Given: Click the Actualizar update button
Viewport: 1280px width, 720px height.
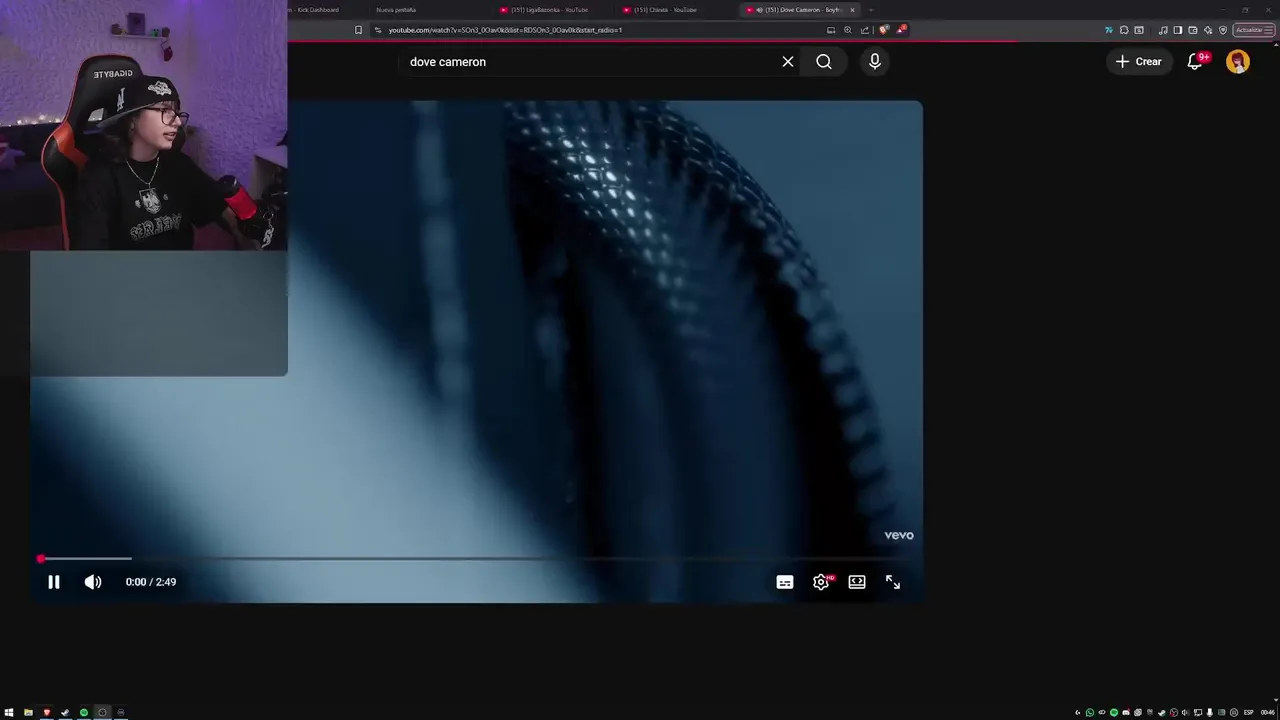Looking at the screenshot, I should pos(1254,30).
